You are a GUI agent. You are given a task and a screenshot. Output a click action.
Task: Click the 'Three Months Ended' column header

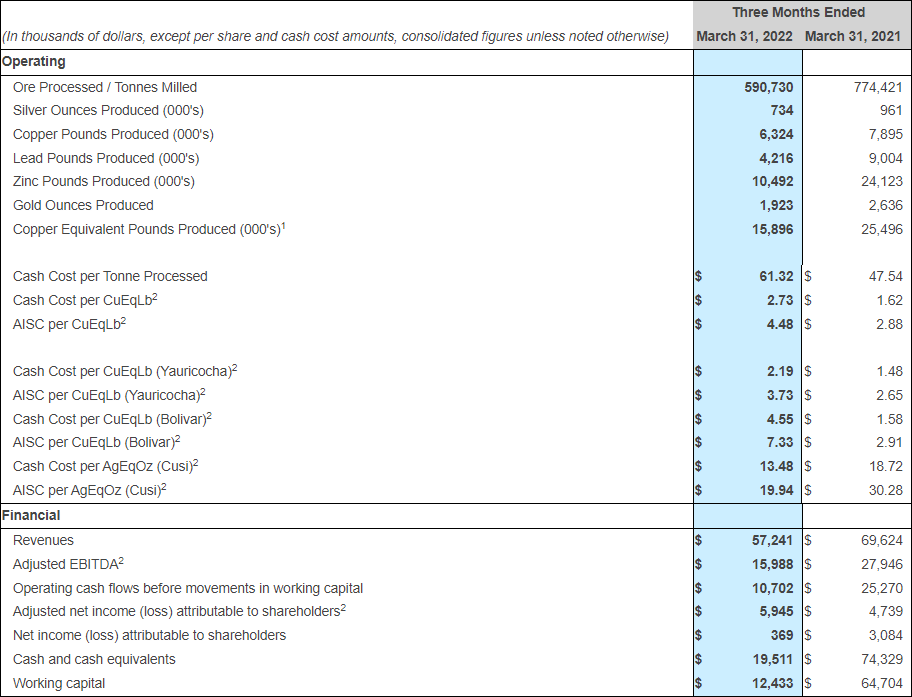point(798,12)
